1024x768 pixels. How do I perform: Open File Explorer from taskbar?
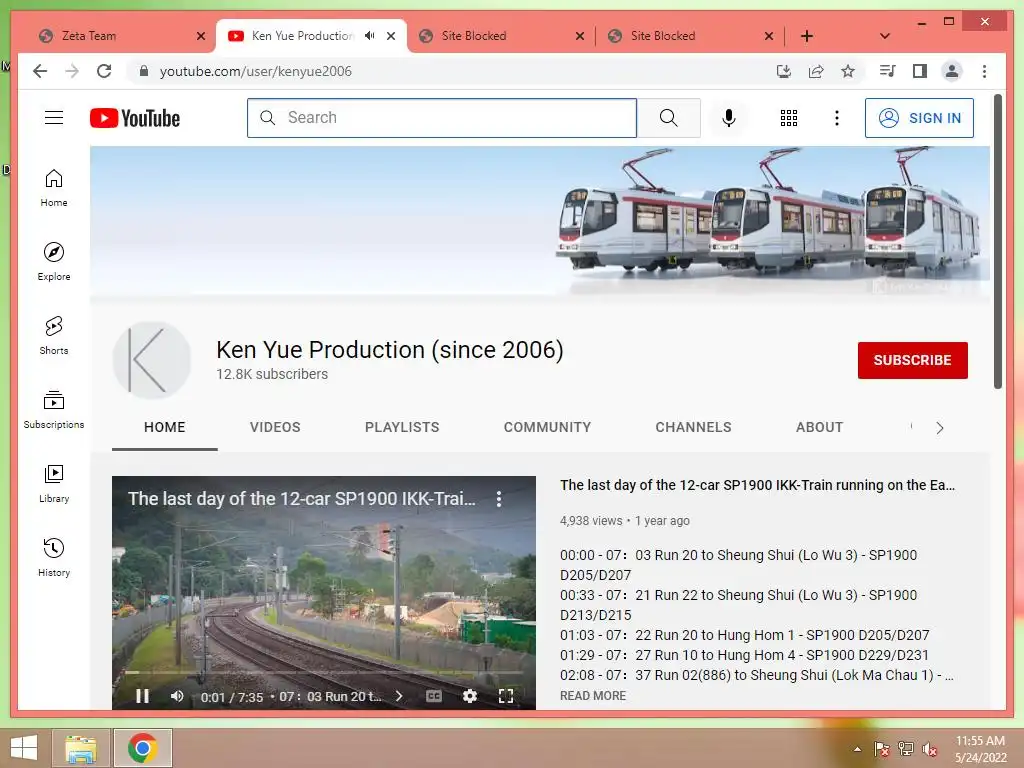click(81, 748)
